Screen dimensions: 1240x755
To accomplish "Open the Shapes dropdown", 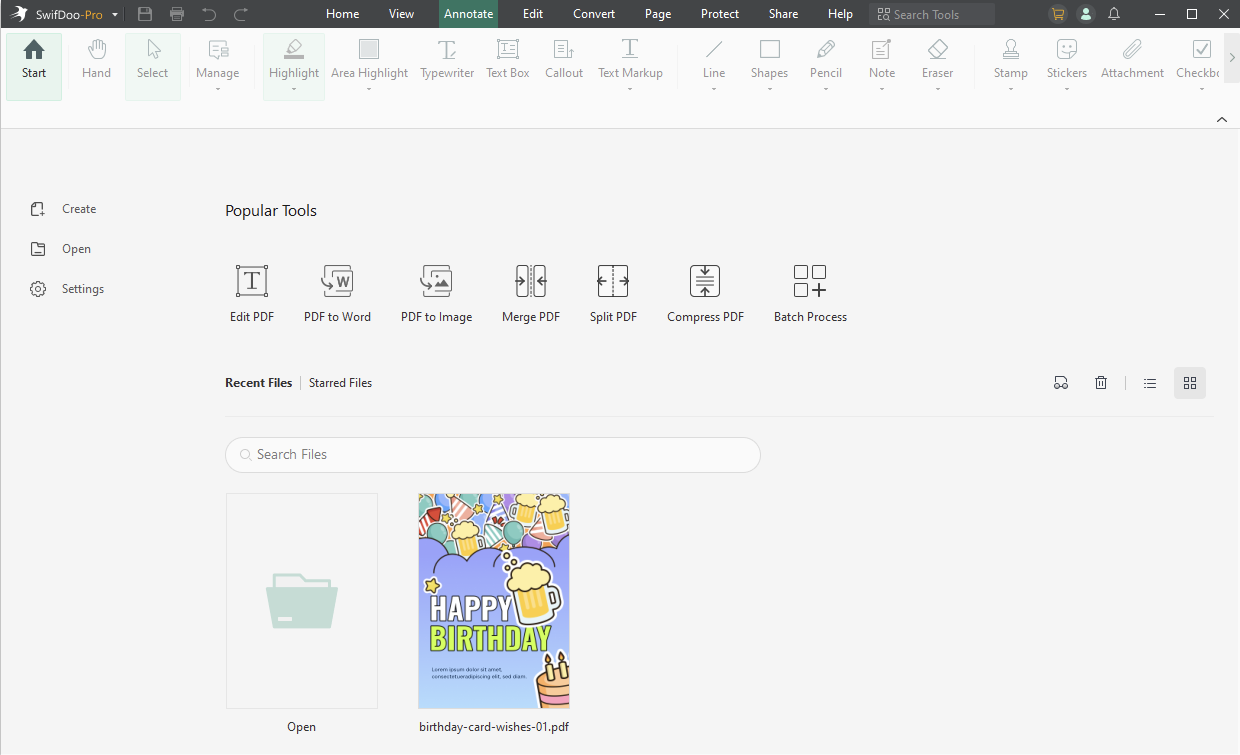I will tap(770, 90).
